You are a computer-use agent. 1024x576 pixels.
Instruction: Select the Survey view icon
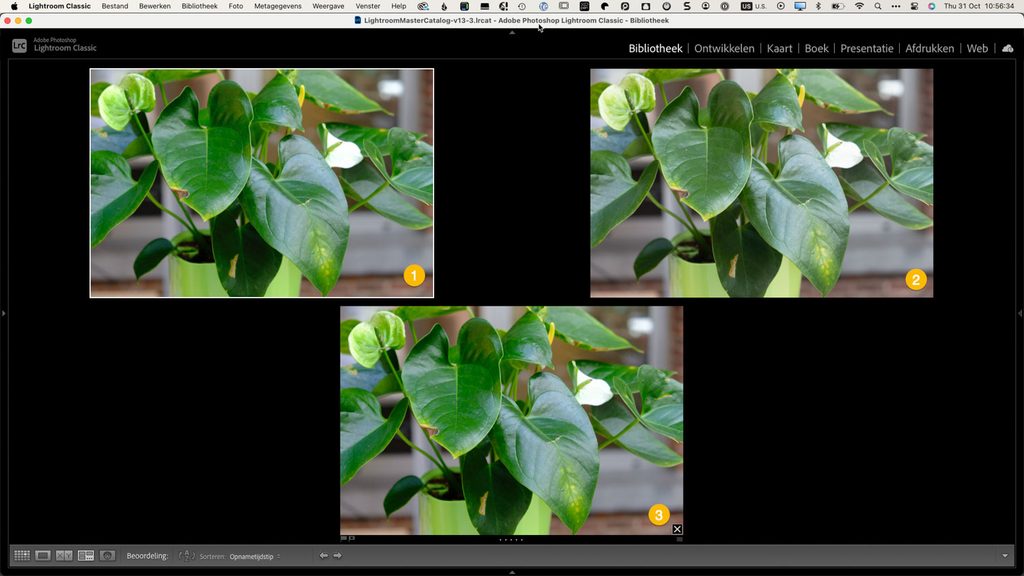click(x=86, y=556)
